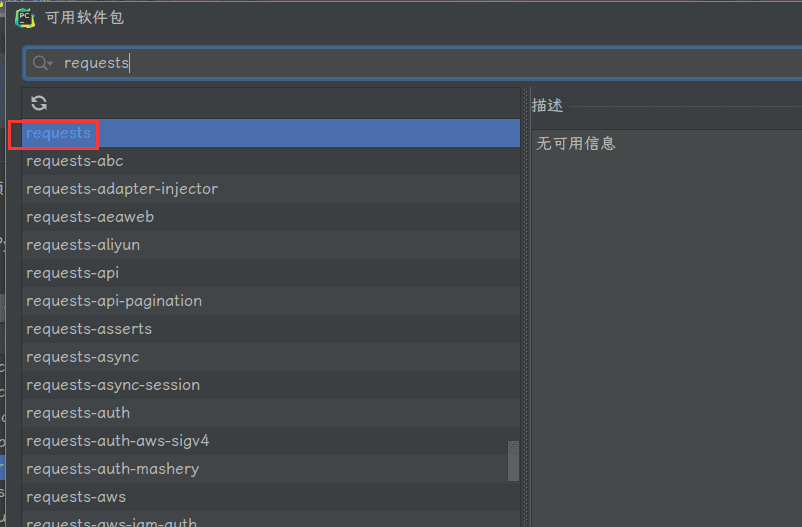Image resolution: width=802 pixels, height=527 pixels.
Task: Click the PyCharm logo icon in title bar
Action: click(24, 17)
